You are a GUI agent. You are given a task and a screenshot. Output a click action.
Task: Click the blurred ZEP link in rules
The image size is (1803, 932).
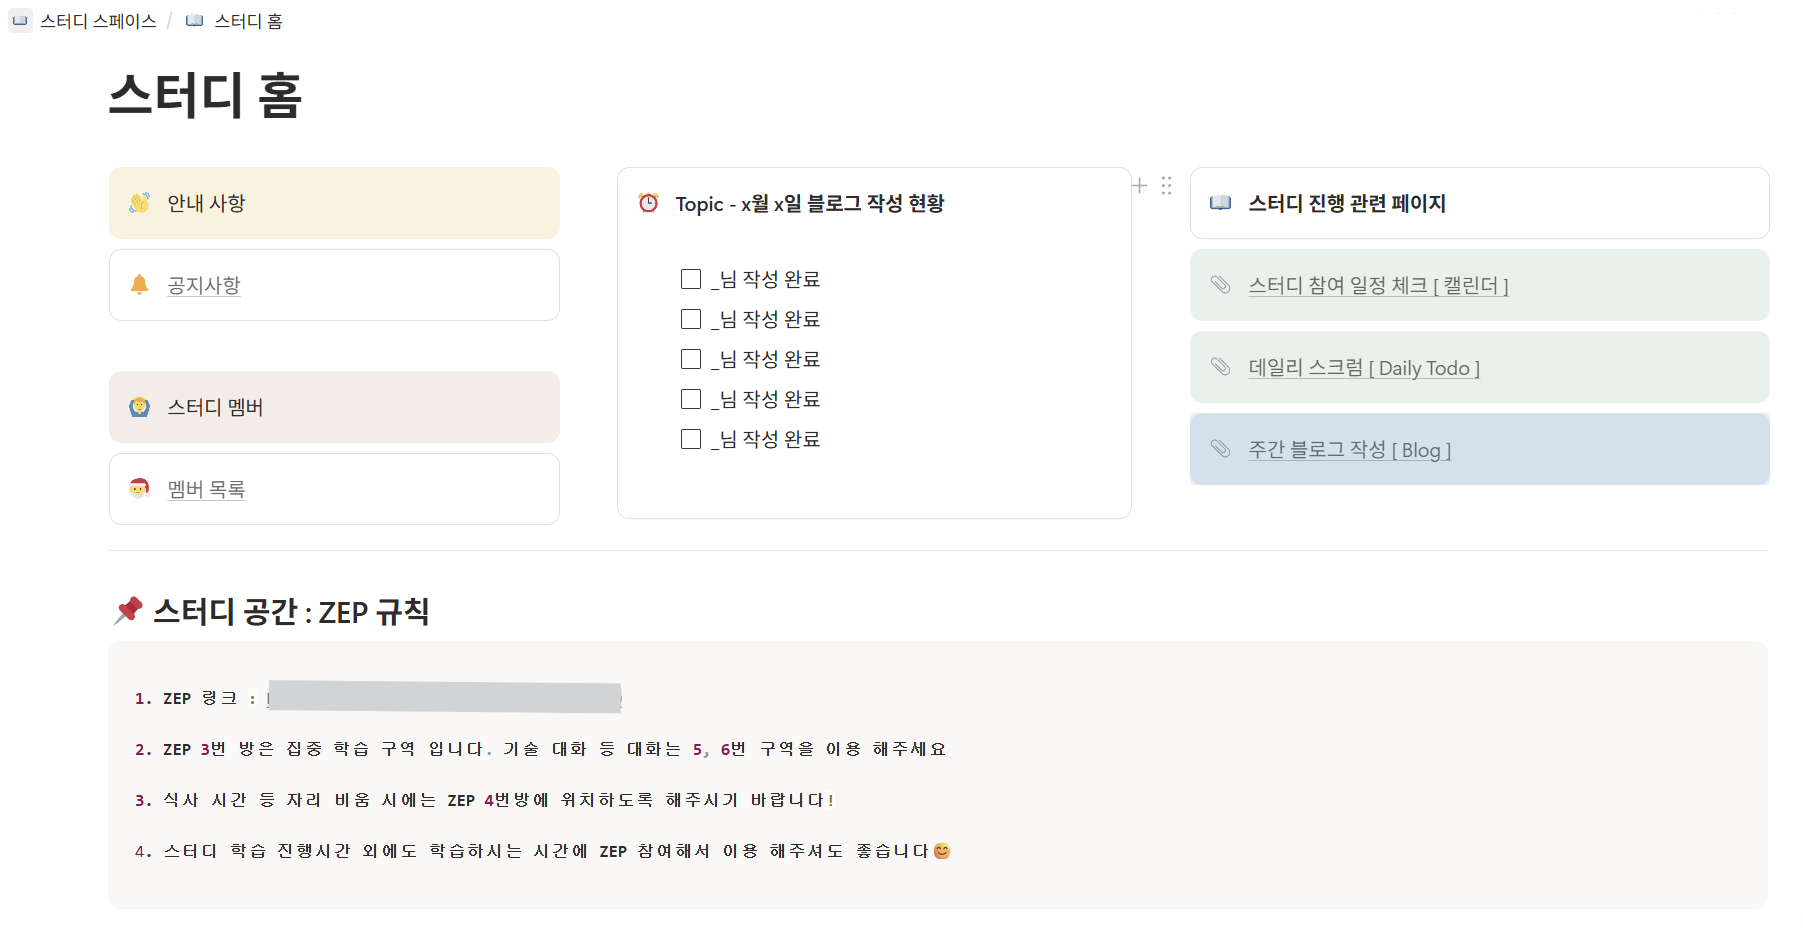[445, 697]
